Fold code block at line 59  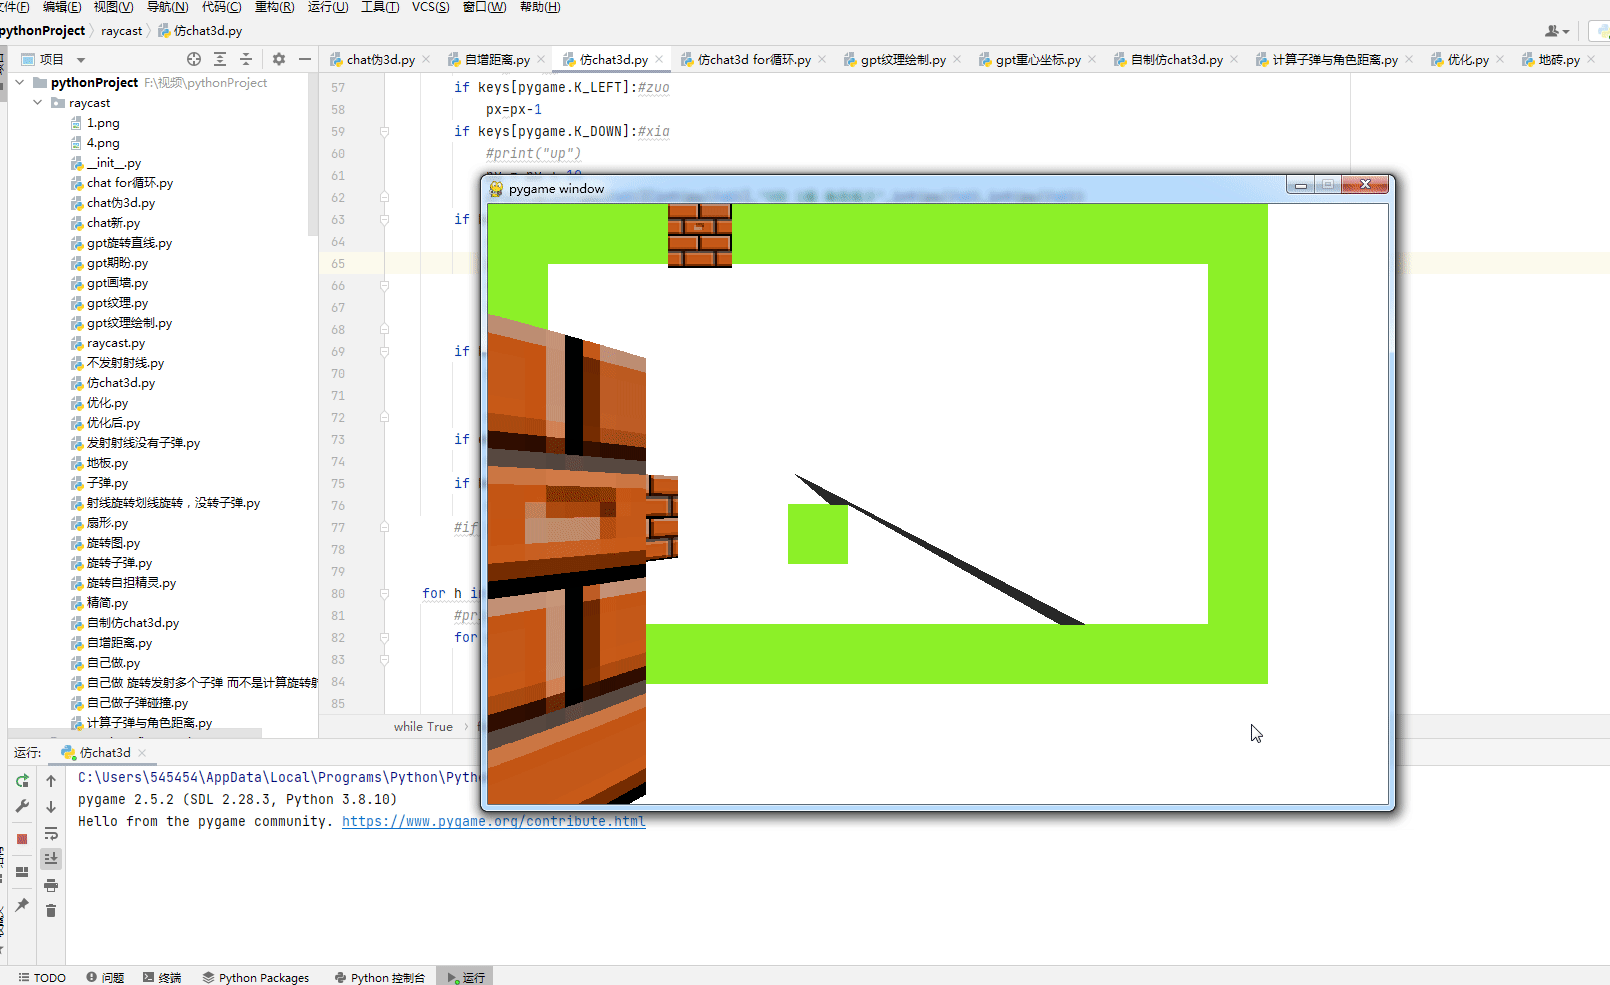coord(384,131)
